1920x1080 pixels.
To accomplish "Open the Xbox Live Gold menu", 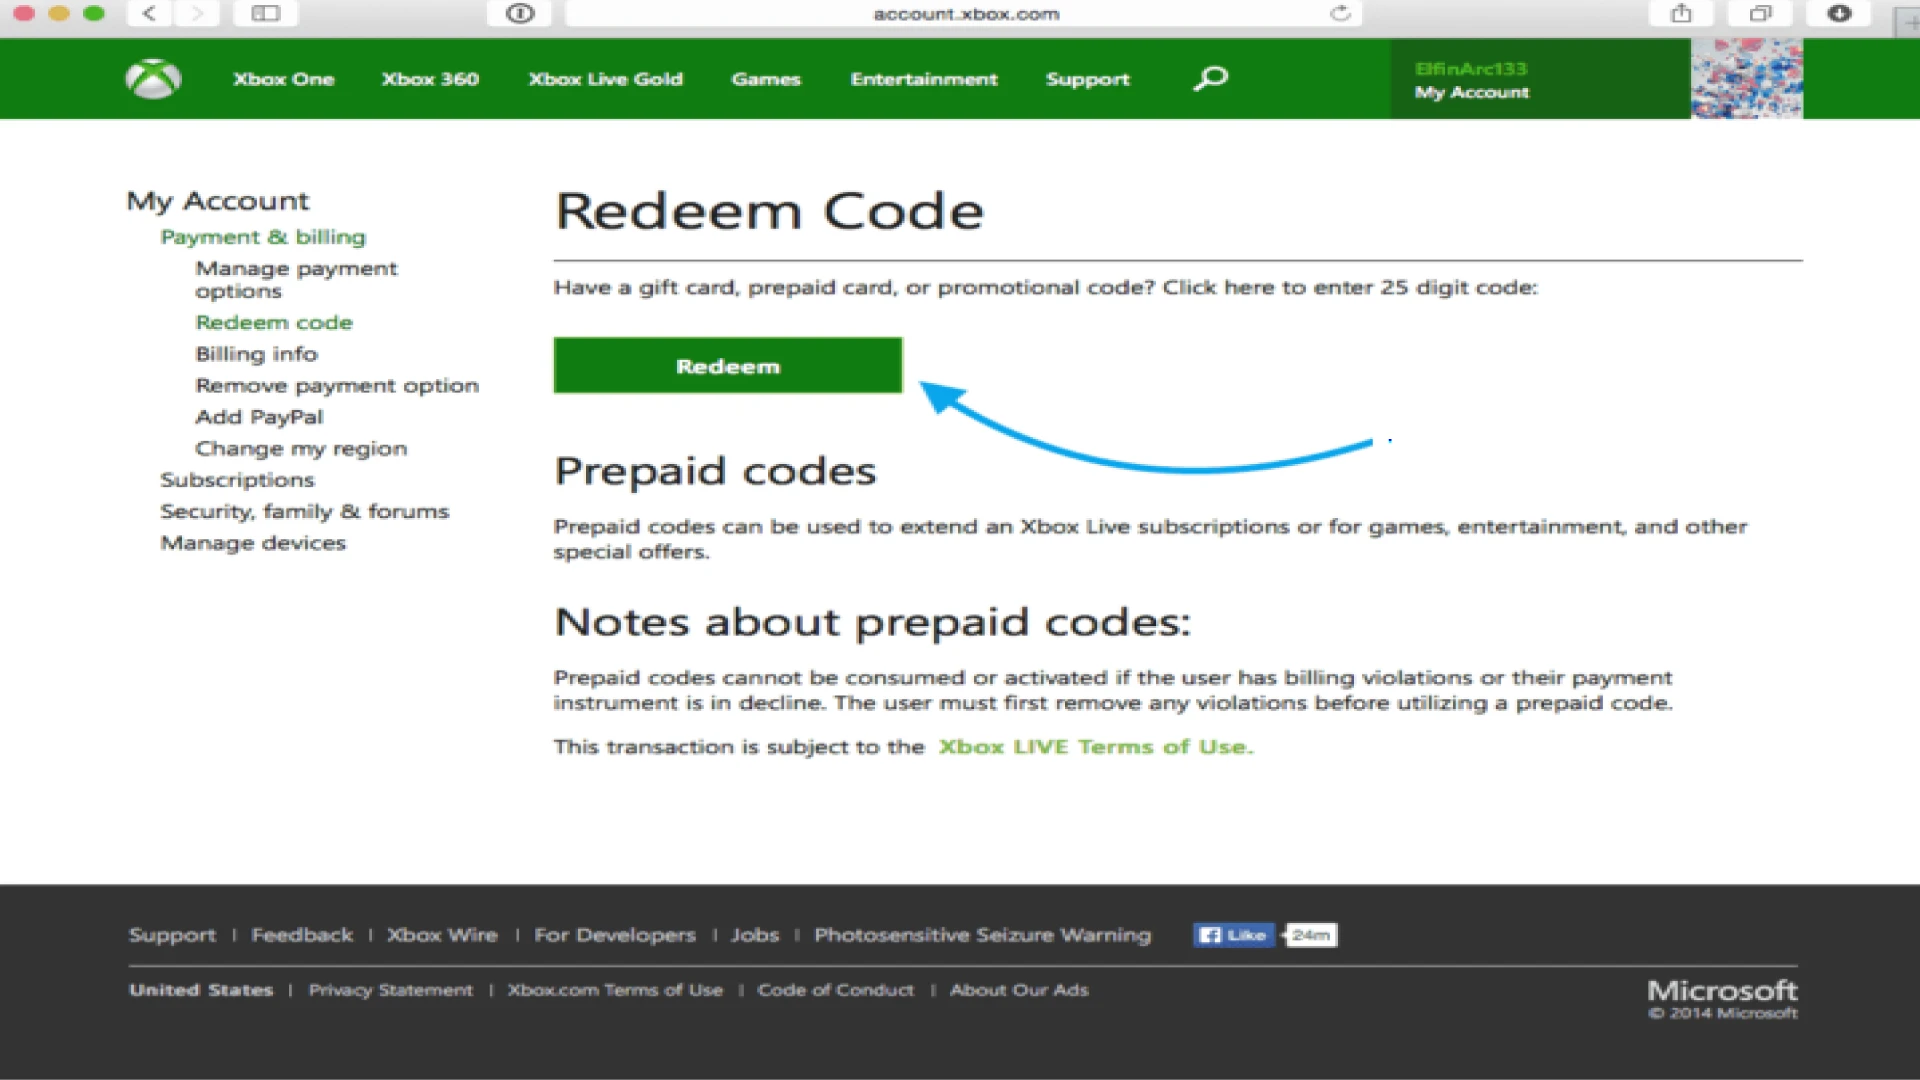I will pyautogui.click(x=605, y=79).
